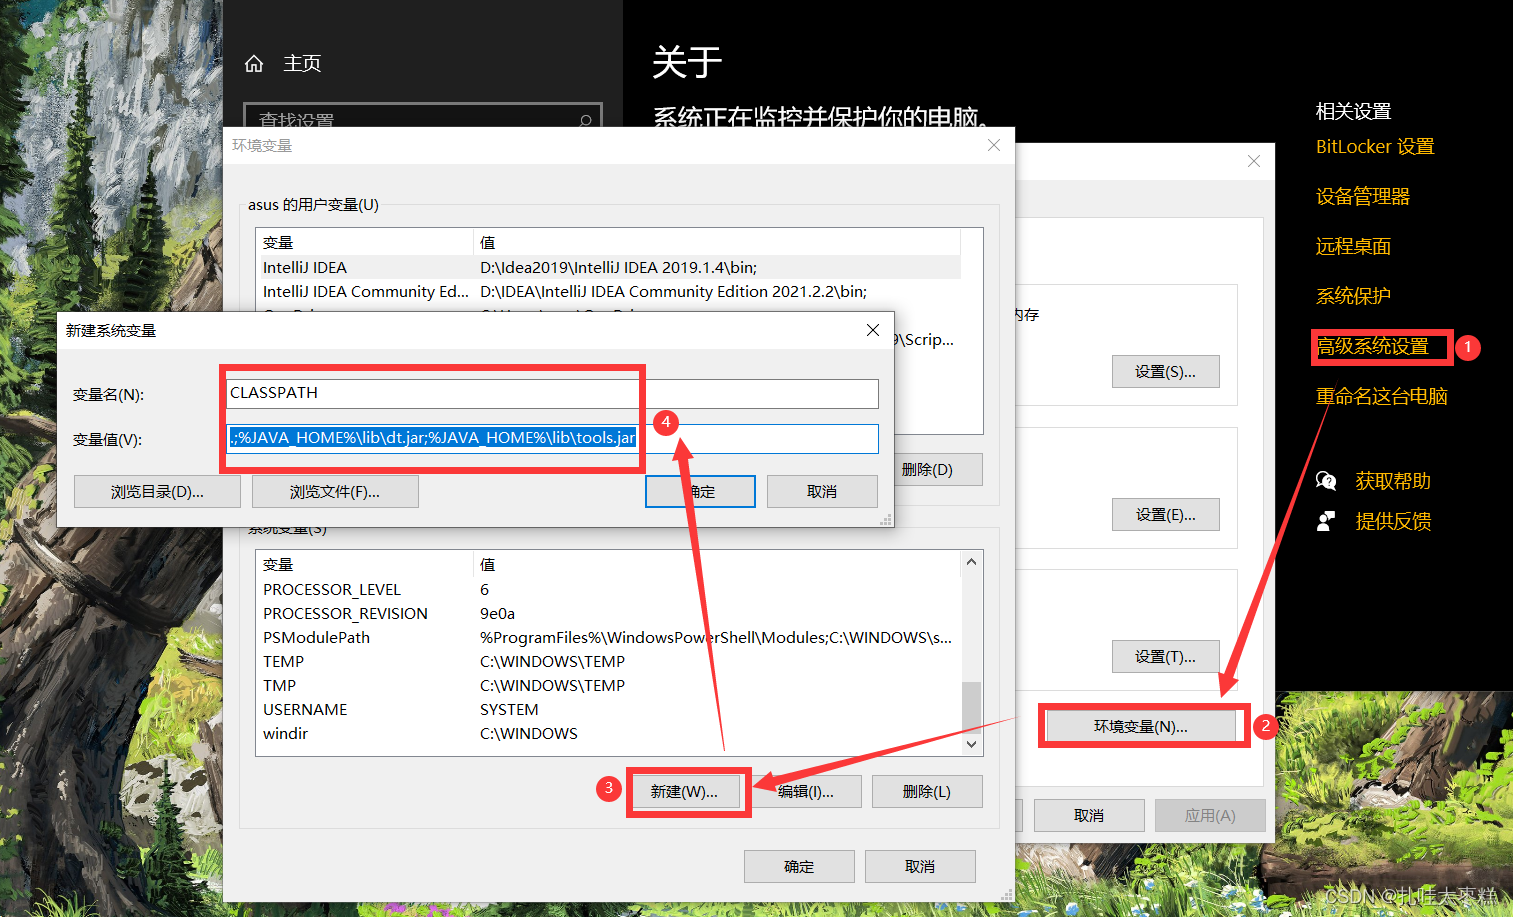The width and height of the screenshot is (1513, 917).
Task: Confirm new variable with 确定 button
Action: click(x=700, y=491)
